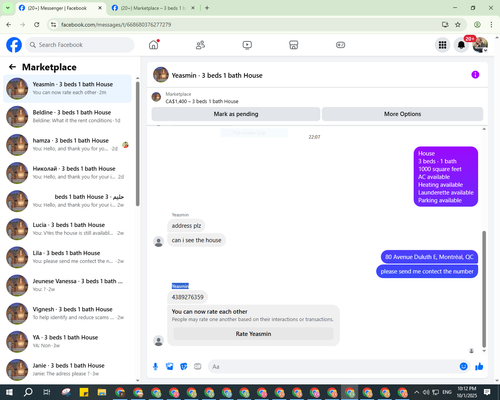This screenshot has width=500, height=400.
Task: Click the message input field Aa
Action: [333, 367]
